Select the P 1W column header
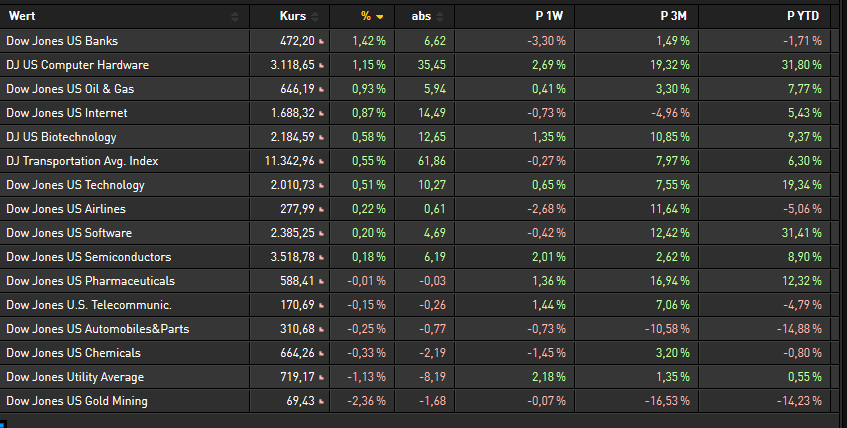 point(549,16)
